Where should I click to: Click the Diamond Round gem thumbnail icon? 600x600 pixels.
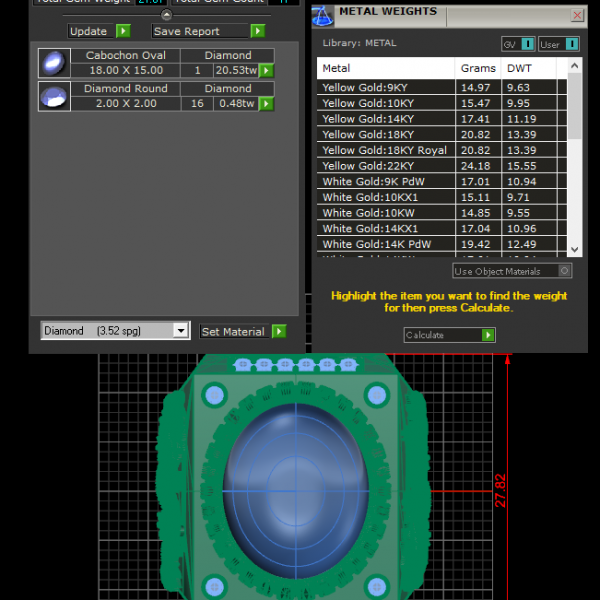pyautogui.click(x=53, y=96)
